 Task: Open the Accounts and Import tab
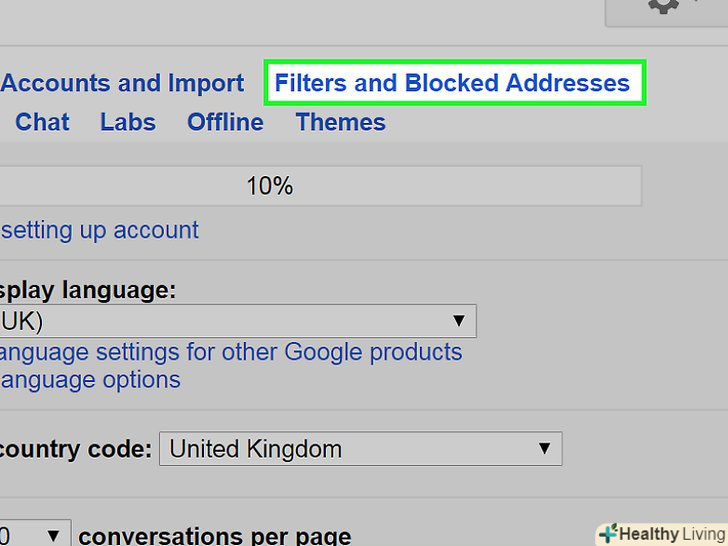pyautogui.click(x=122, y=83)
